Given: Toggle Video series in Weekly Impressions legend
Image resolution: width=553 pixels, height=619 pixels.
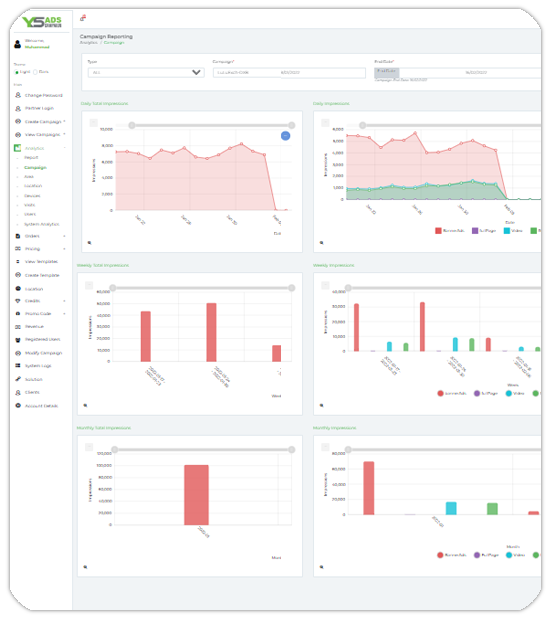Looking at the screenshot, I should point(515,393).
